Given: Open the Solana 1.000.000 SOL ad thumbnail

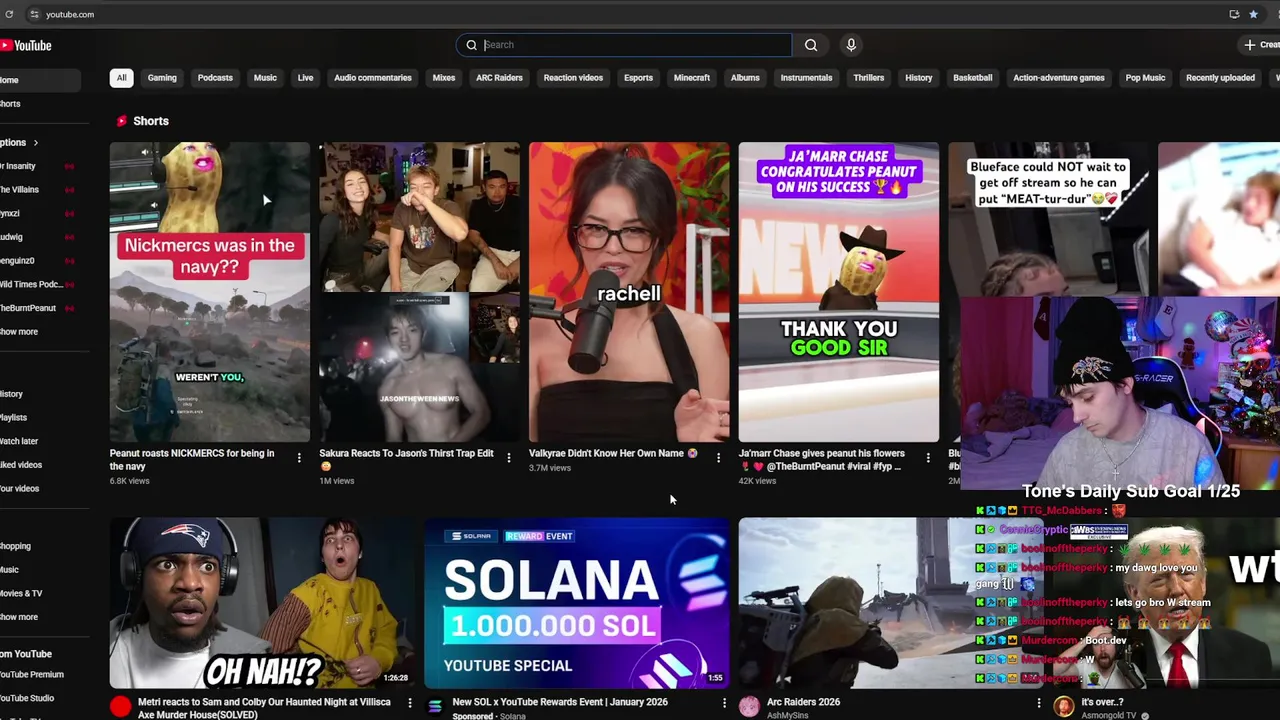Looking at the screenshot, I should [577, 603].
